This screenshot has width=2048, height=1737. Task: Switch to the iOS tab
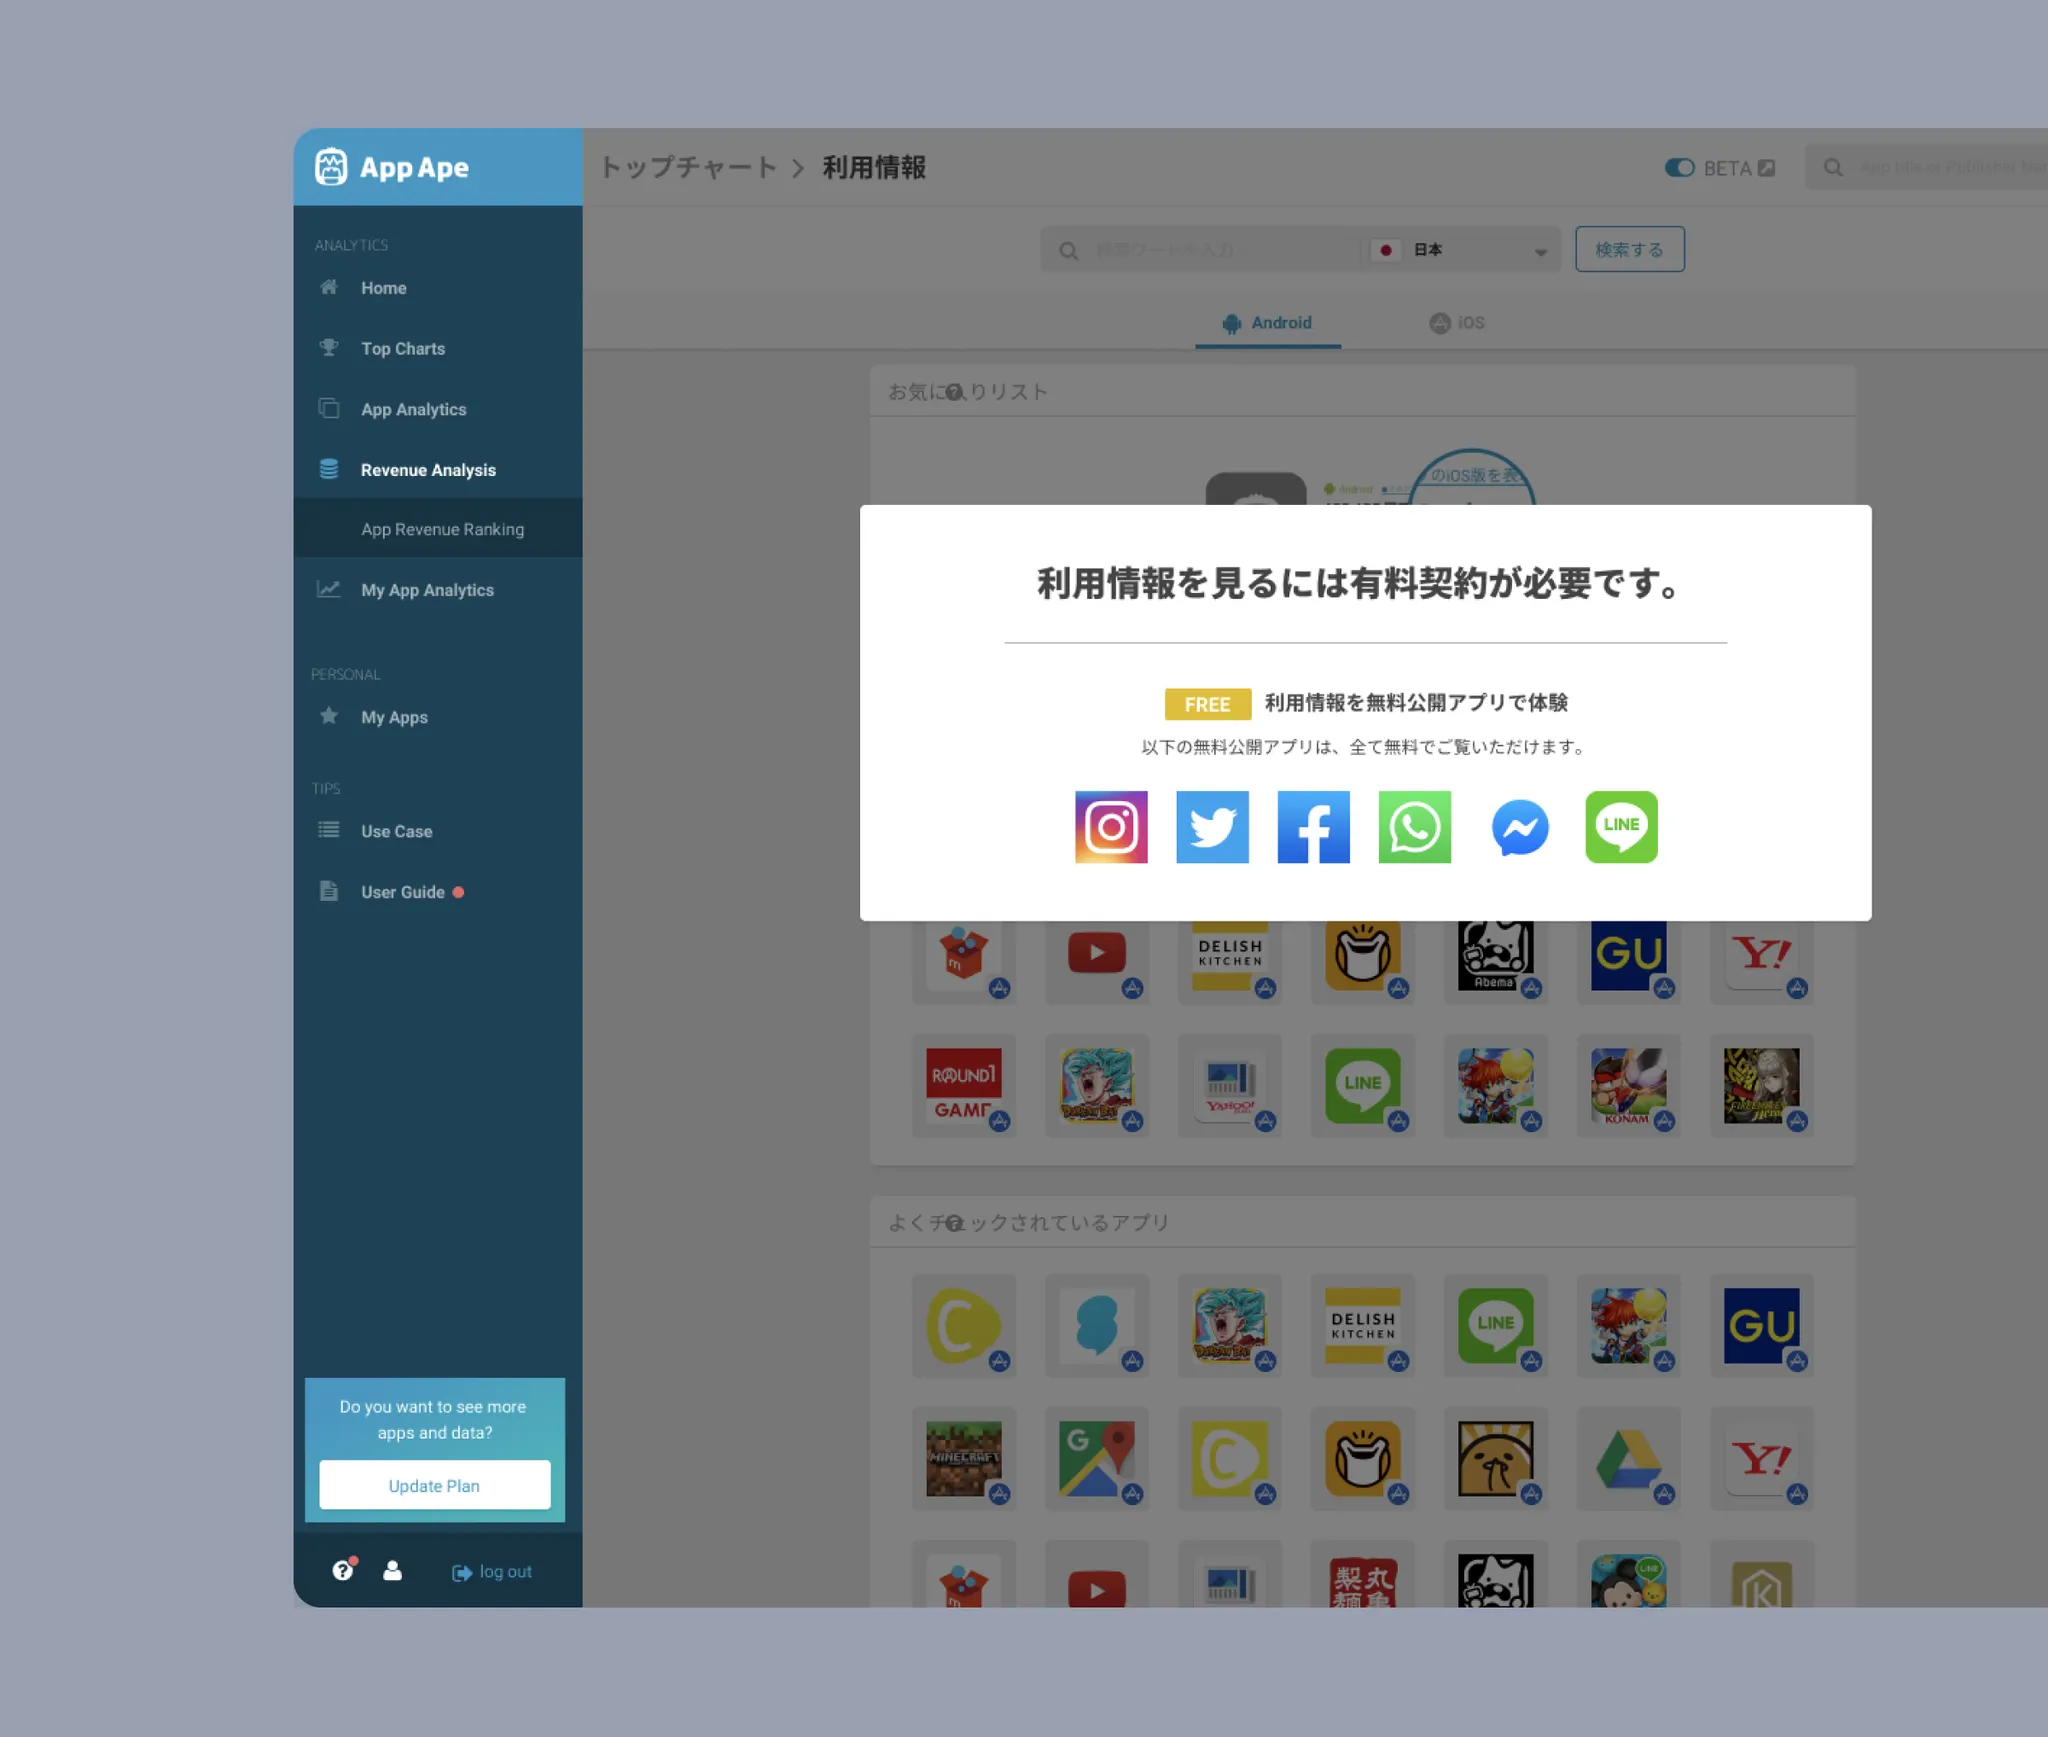click(x=1457, y=323)
